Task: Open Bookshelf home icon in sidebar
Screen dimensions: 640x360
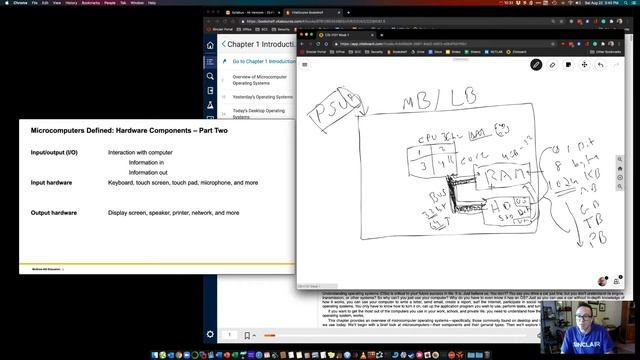Action: 210,45
